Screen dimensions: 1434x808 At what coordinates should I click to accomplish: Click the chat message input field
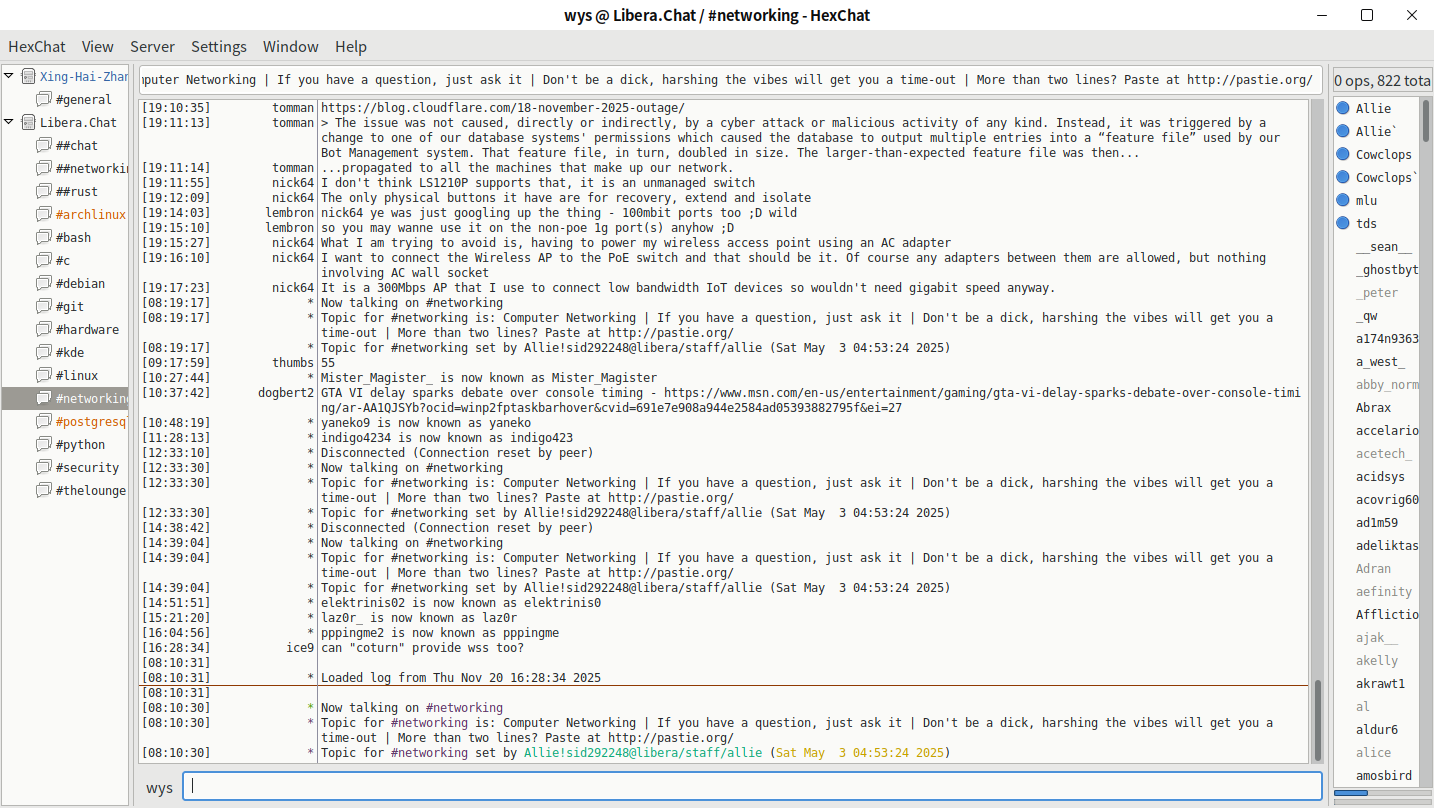(751, 786)
